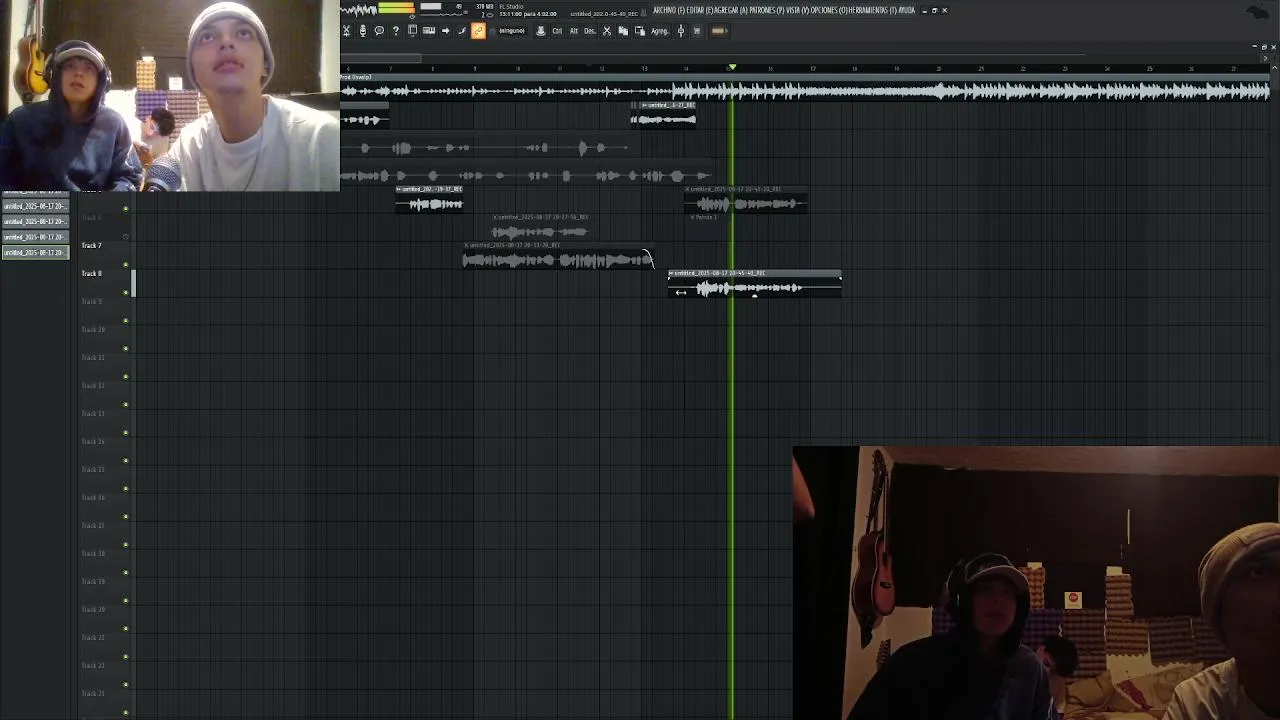Click the untitled_202.0-45-40_REC title text at top

tap(604, 14)
